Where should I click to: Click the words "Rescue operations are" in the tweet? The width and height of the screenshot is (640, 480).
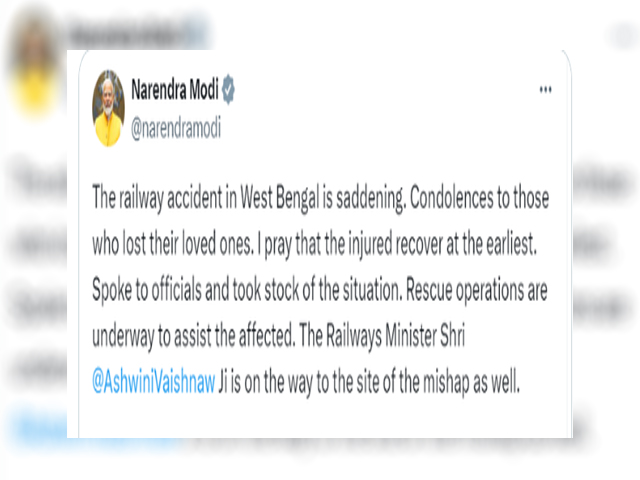pos(477,290)
